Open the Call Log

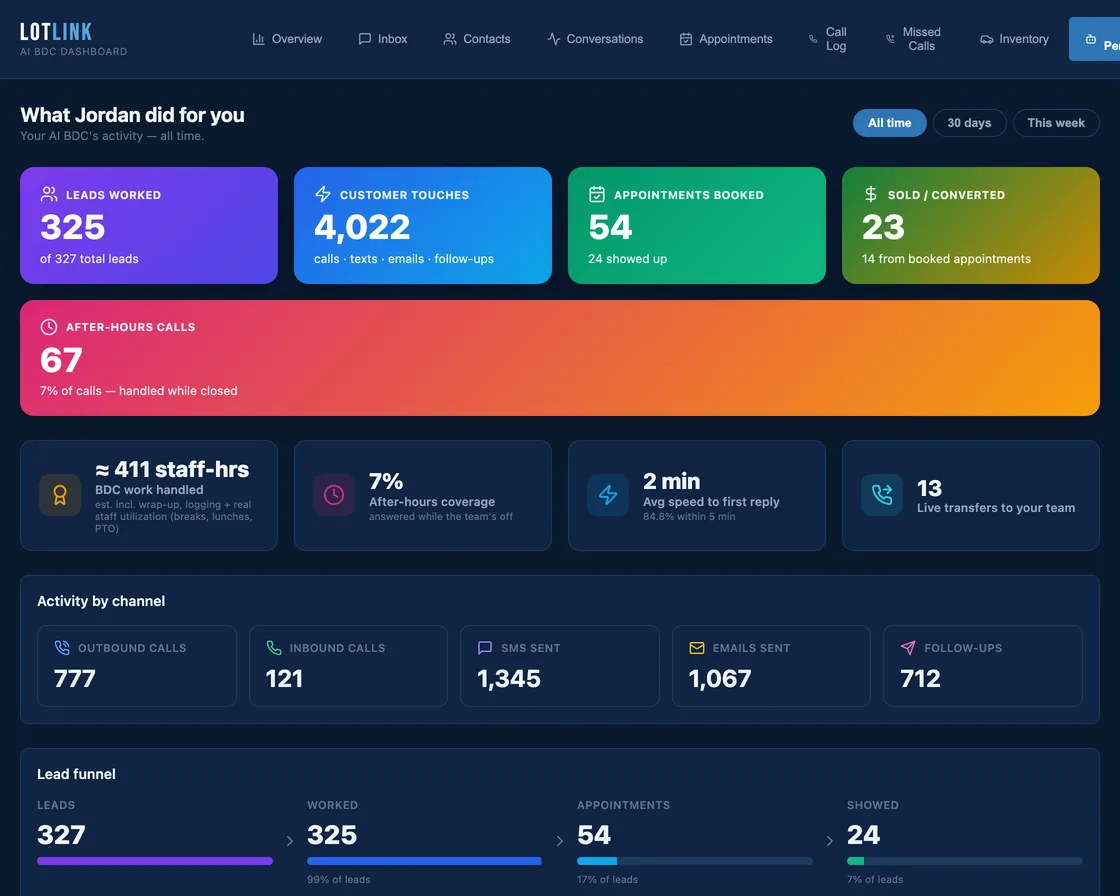(x=828, y=39)
